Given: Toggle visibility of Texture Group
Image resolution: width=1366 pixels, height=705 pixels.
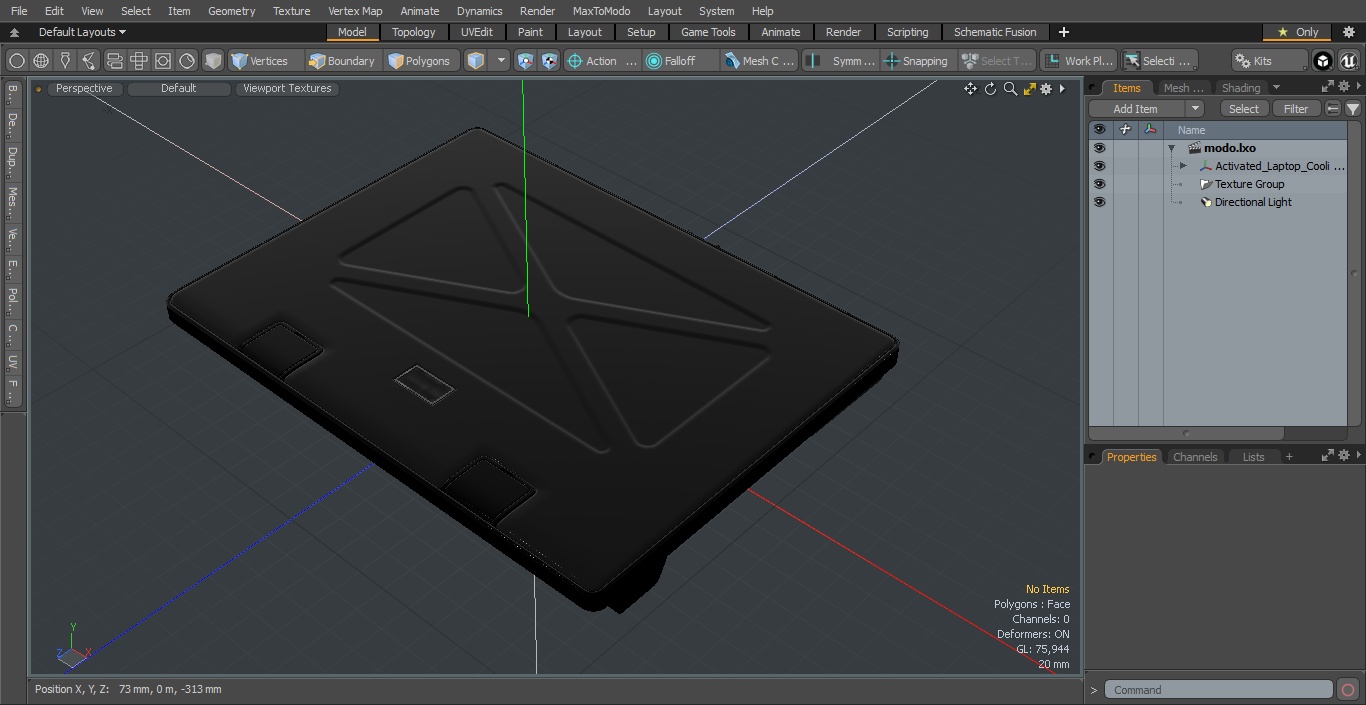Looking at the screenshot, I should tap(1099, 184).
